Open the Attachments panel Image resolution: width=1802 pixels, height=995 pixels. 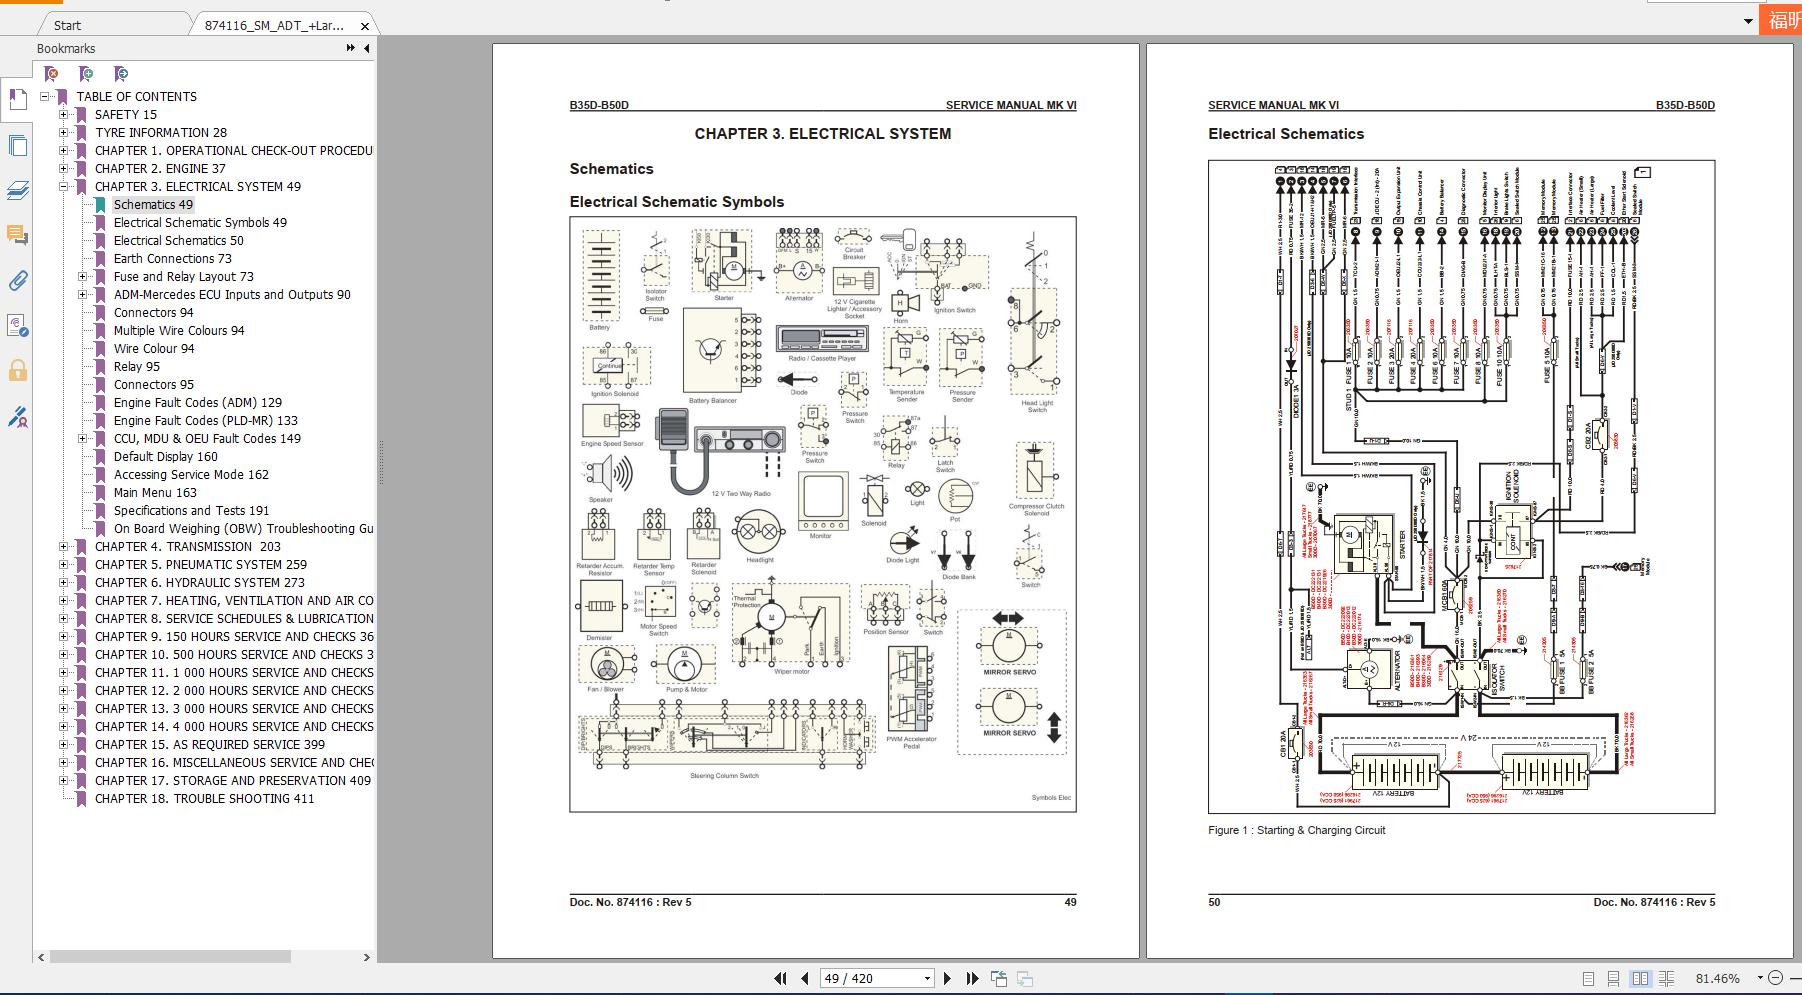(x=18, y=281)
